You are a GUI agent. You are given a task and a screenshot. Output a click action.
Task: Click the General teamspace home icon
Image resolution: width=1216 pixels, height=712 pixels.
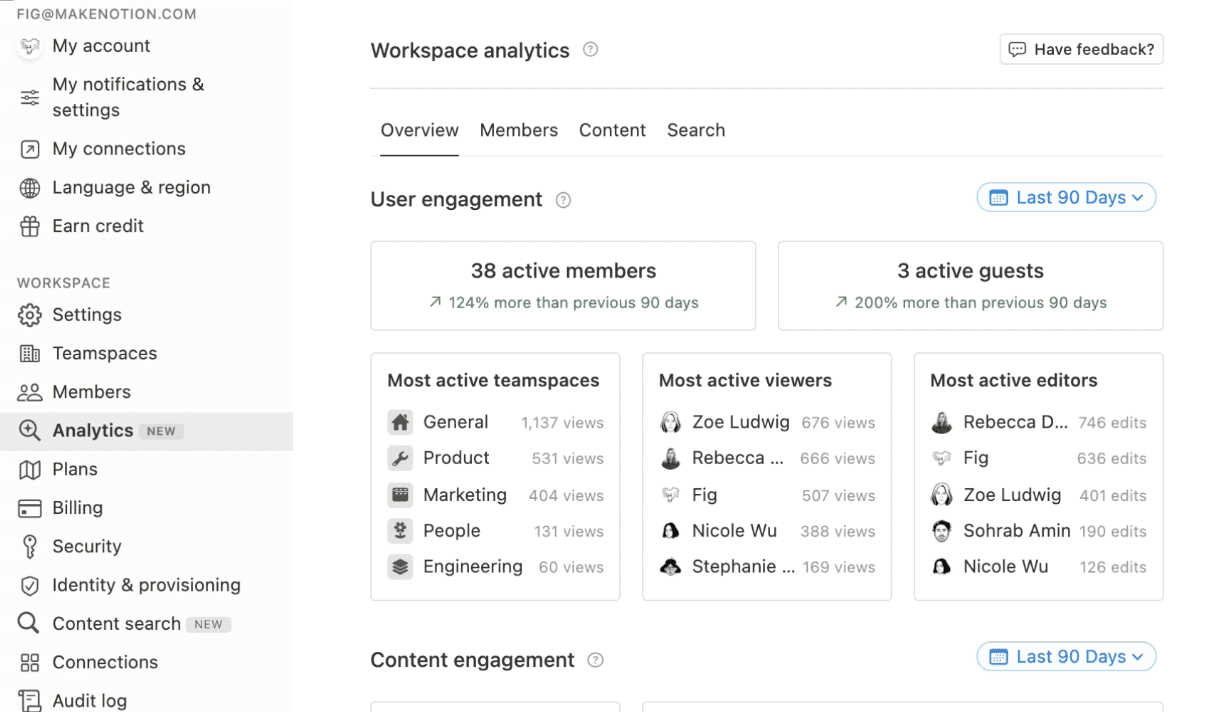400,423
